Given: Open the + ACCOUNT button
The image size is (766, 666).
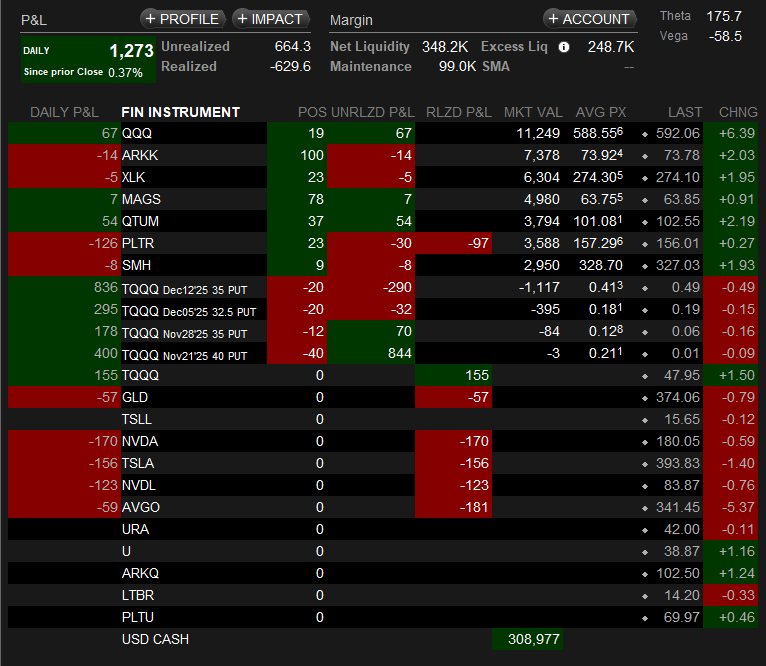Looking at the screenshot, I should pyautogui.click(x=589, y=19).
